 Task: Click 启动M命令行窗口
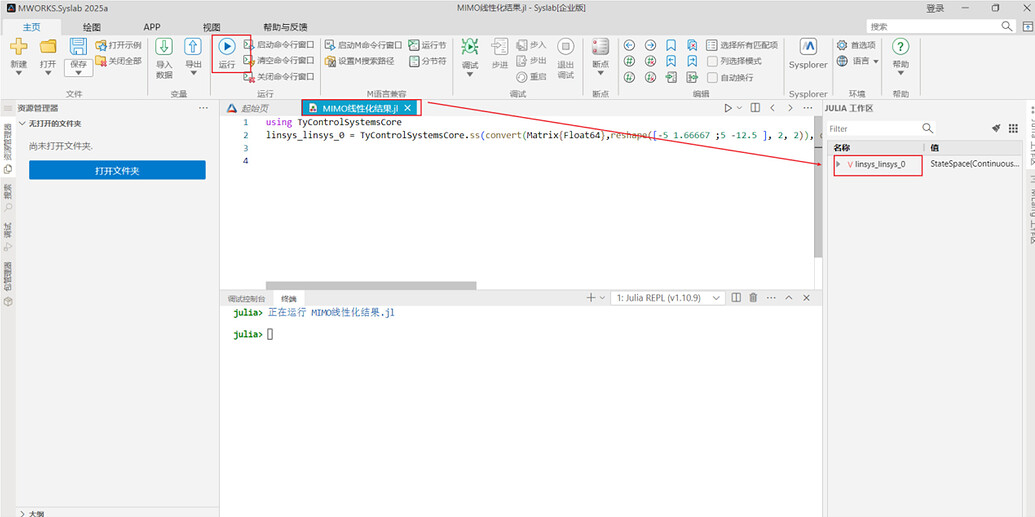(x=364, y=45)
